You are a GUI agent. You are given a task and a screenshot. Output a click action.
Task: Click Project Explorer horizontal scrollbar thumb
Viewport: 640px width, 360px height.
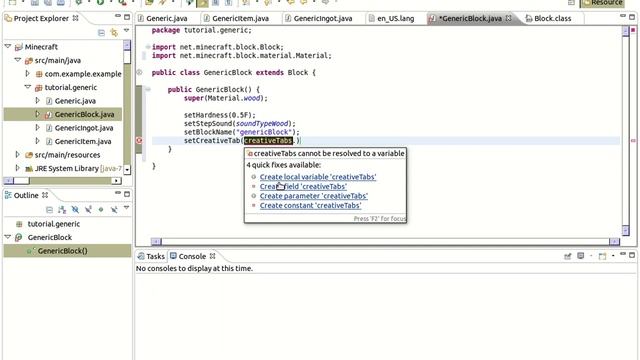tap(21, 180)
